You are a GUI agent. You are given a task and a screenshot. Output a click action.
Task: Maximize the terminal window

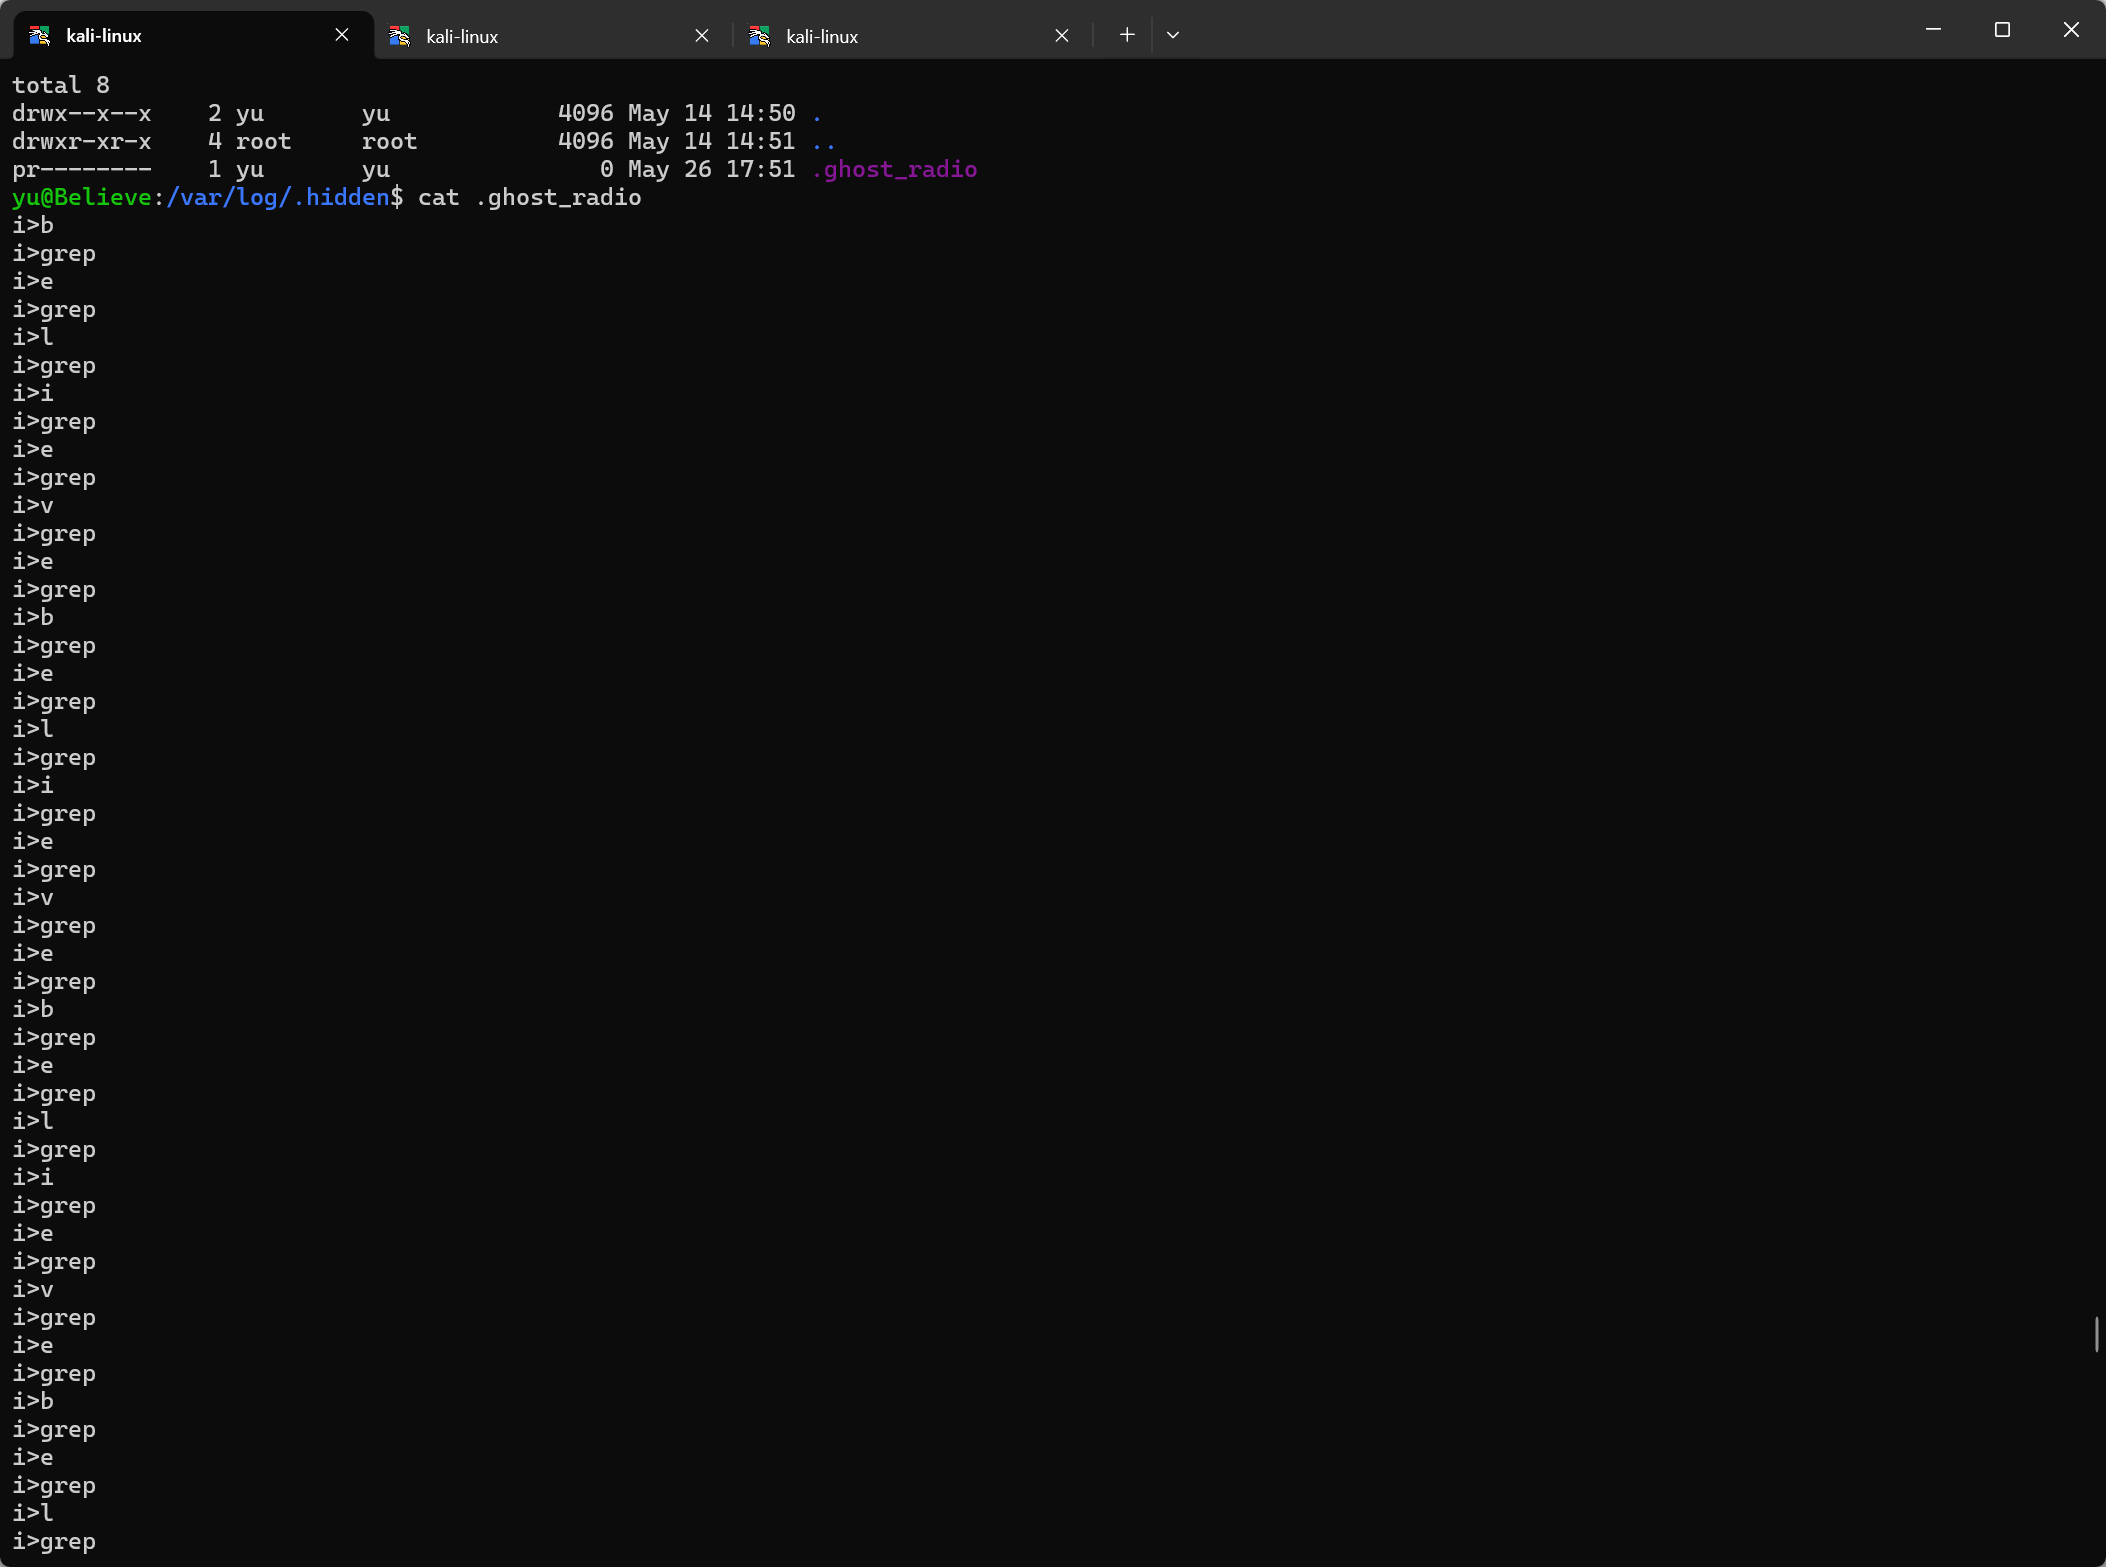point(2002,30)
